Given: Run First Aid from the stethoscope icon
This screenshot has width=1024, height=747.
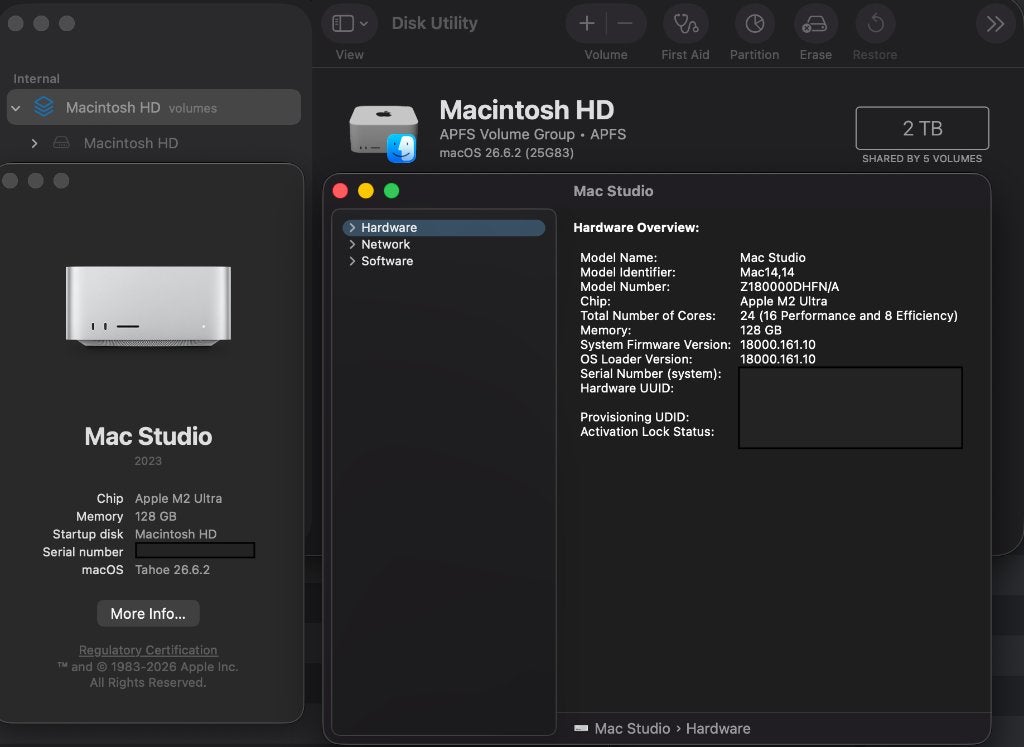Looking at the screenshot, I should [x=686, y=24].
